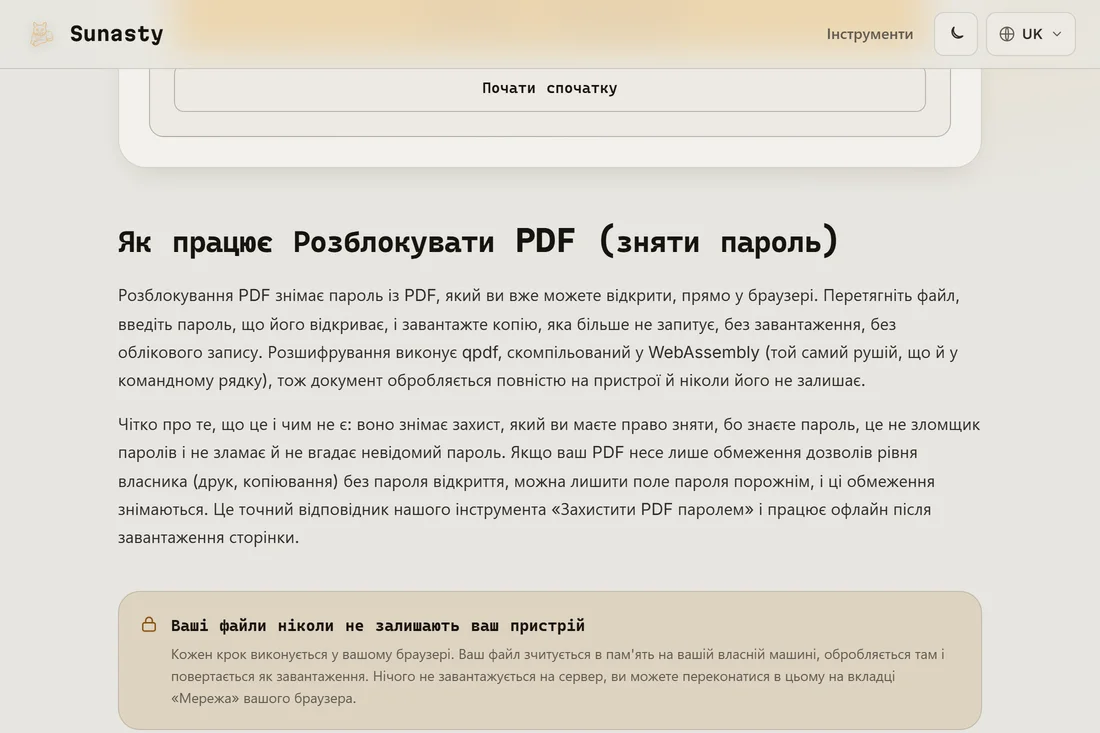
Task: Open the Sunasty home link text
Action: point(116,34)
